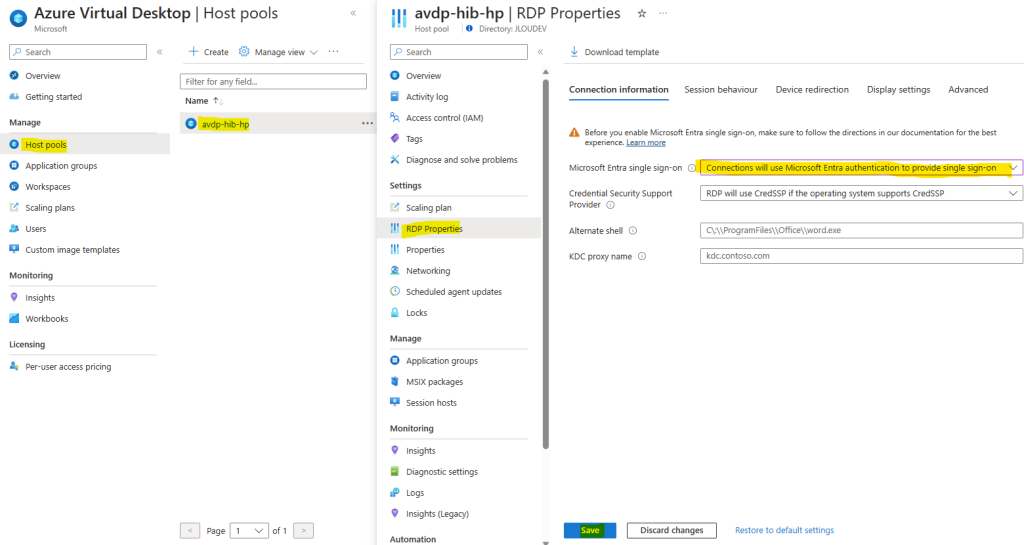The image size is (1024, 545).
Task: Open the page number dropdown
Action: [249, 531]
